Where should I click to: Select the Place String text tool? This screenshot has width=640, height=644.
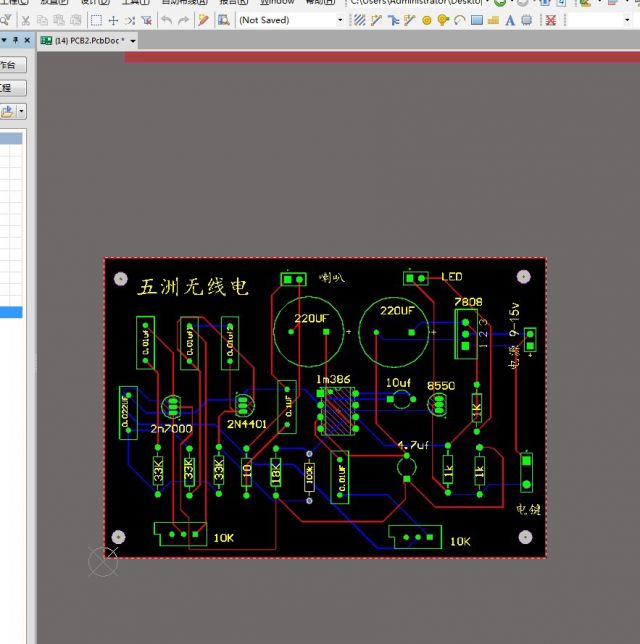click(510, 20)
